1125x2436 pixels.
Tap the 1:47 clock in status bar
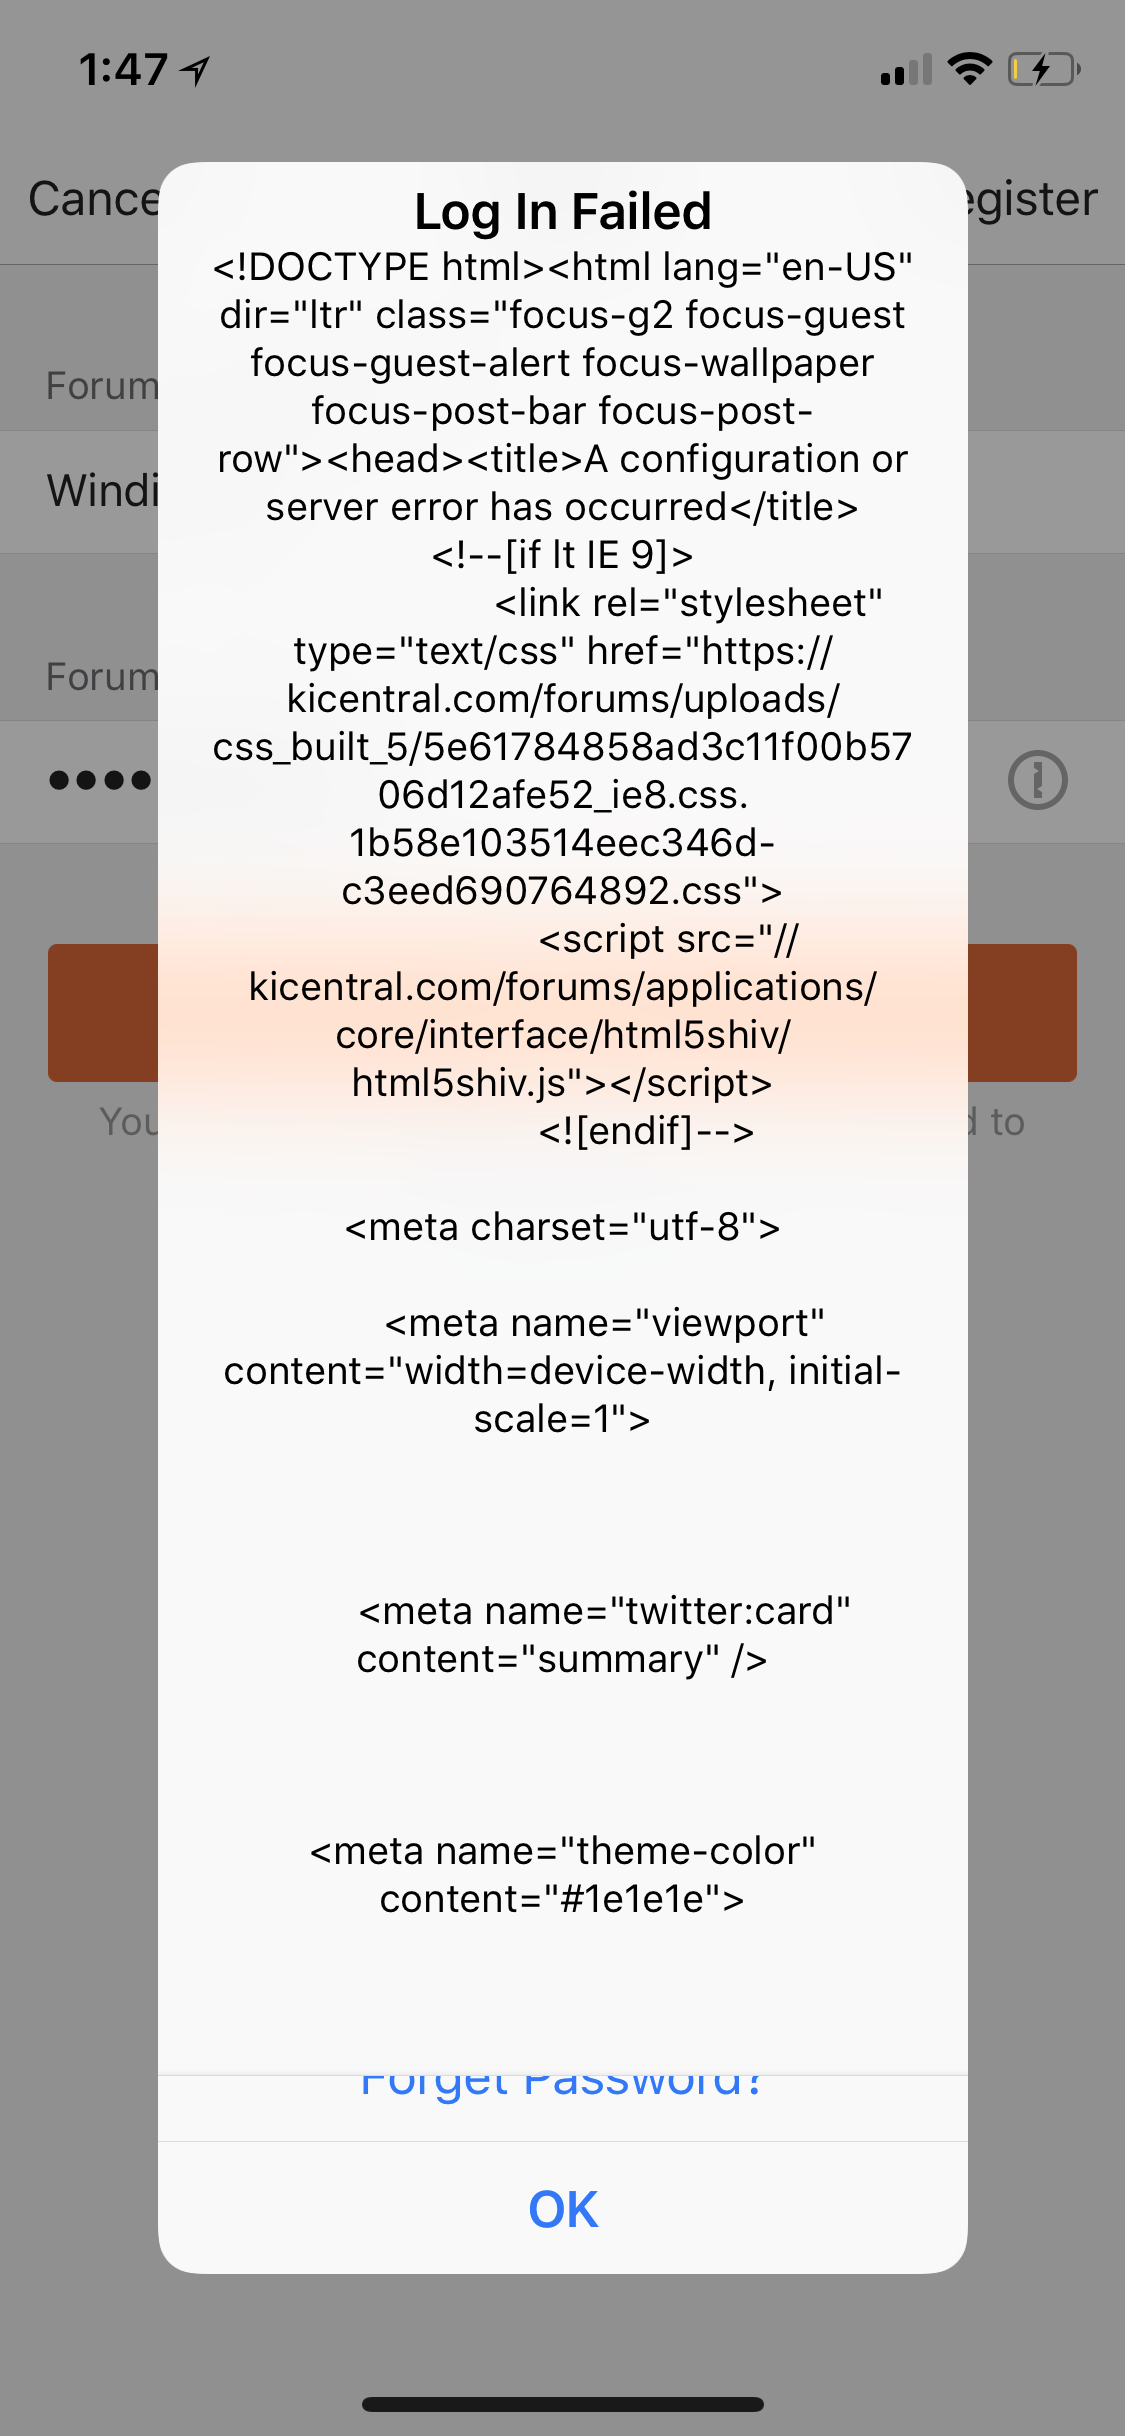tap(123, 70)
